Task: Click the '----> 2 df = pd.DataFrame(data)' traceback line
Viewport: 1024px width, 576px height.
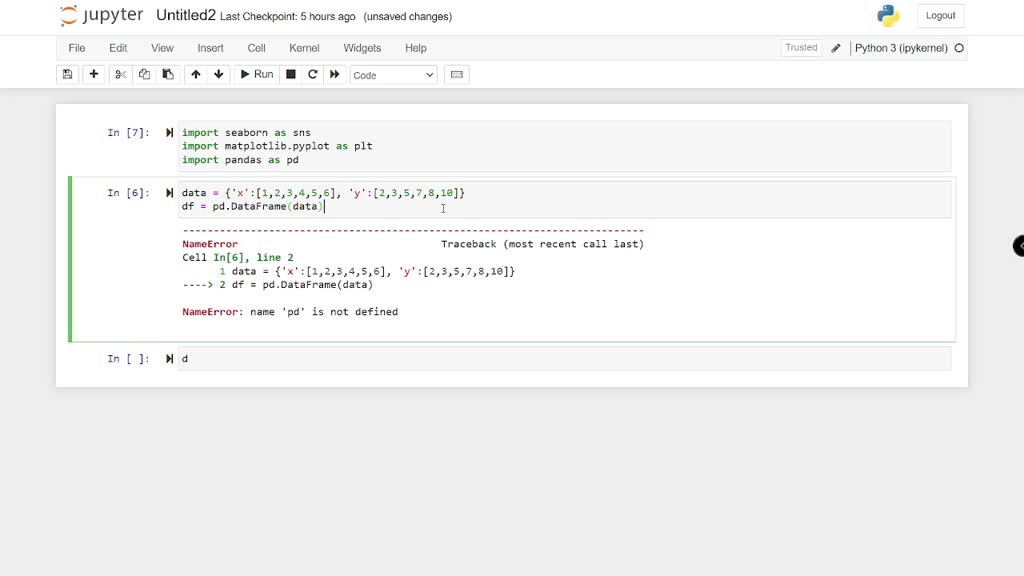Action: (x=278, y=285)
